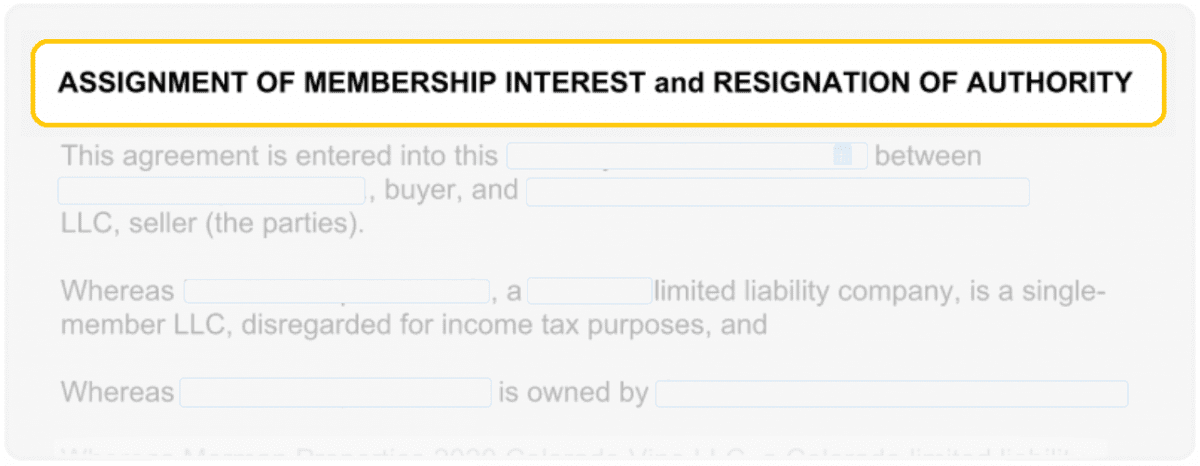The image size is (1200, 466).
Task: Click the agreement date input field
Action: pyautogui.click(x=670, y=156)
